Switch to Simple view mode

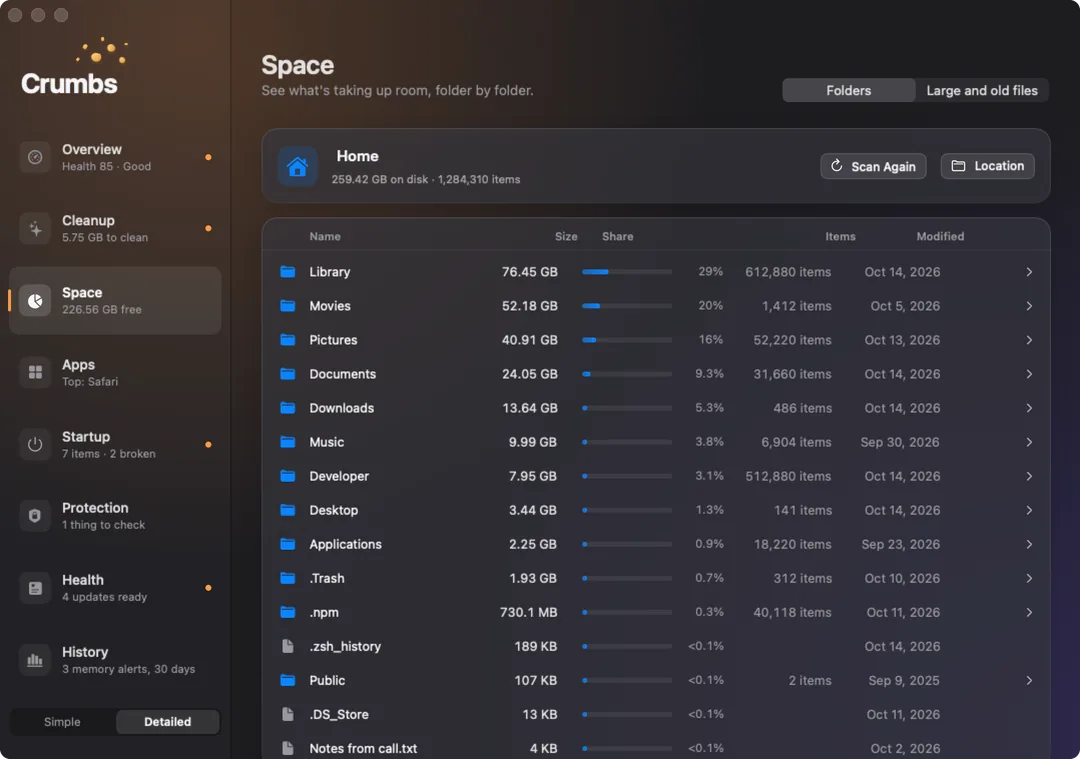click(63, 722)
